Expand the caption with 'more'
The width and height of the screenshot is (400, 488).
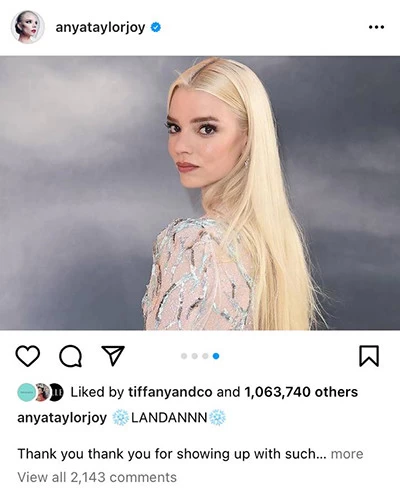tap(347, 454)
